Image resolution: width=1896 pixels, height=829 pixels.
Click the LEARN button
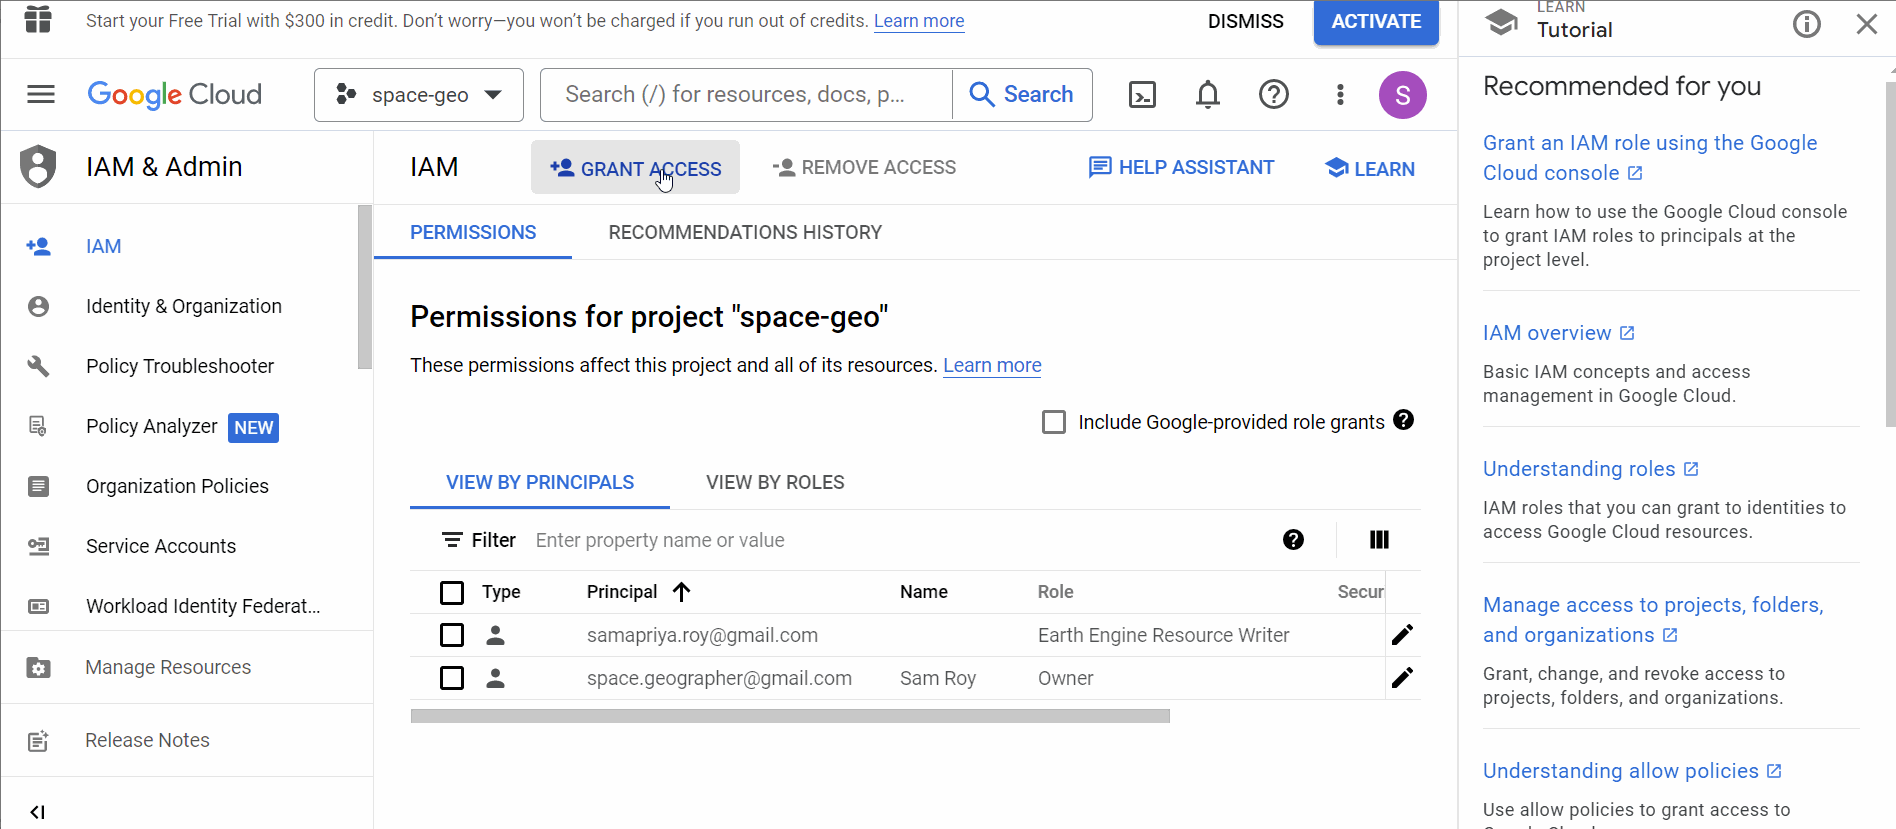[x=1369, y=168]
